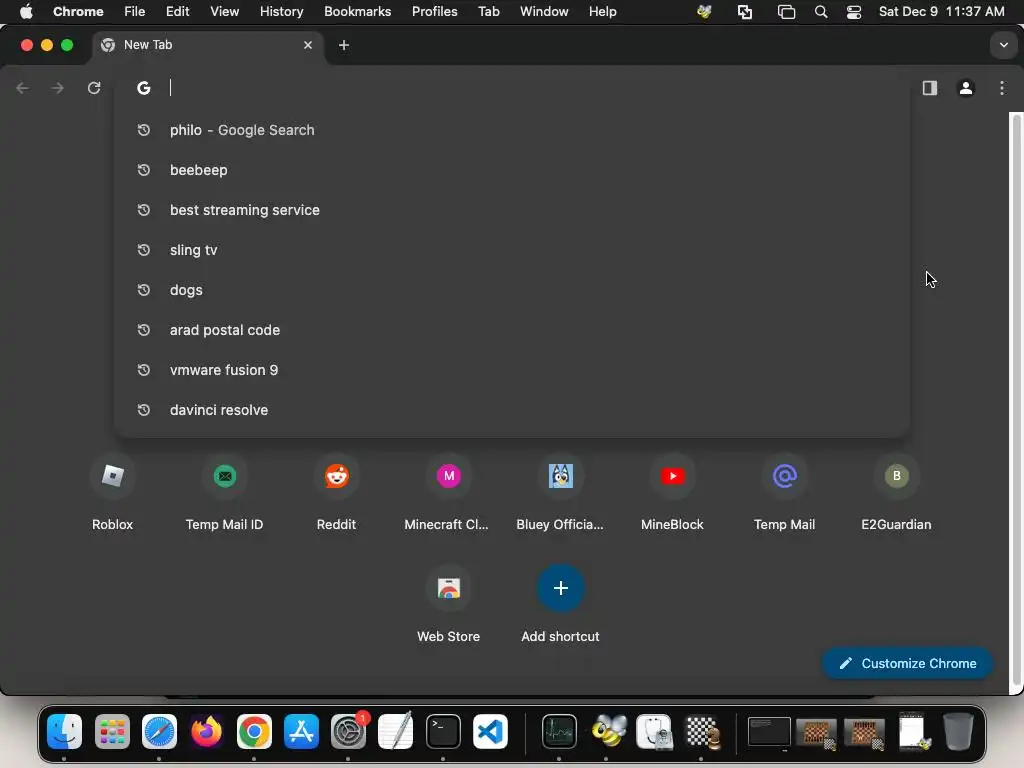Viewport: 1024px width, 768px height.
Task: Open Chess from the Dock
Action: pos(703,731)
